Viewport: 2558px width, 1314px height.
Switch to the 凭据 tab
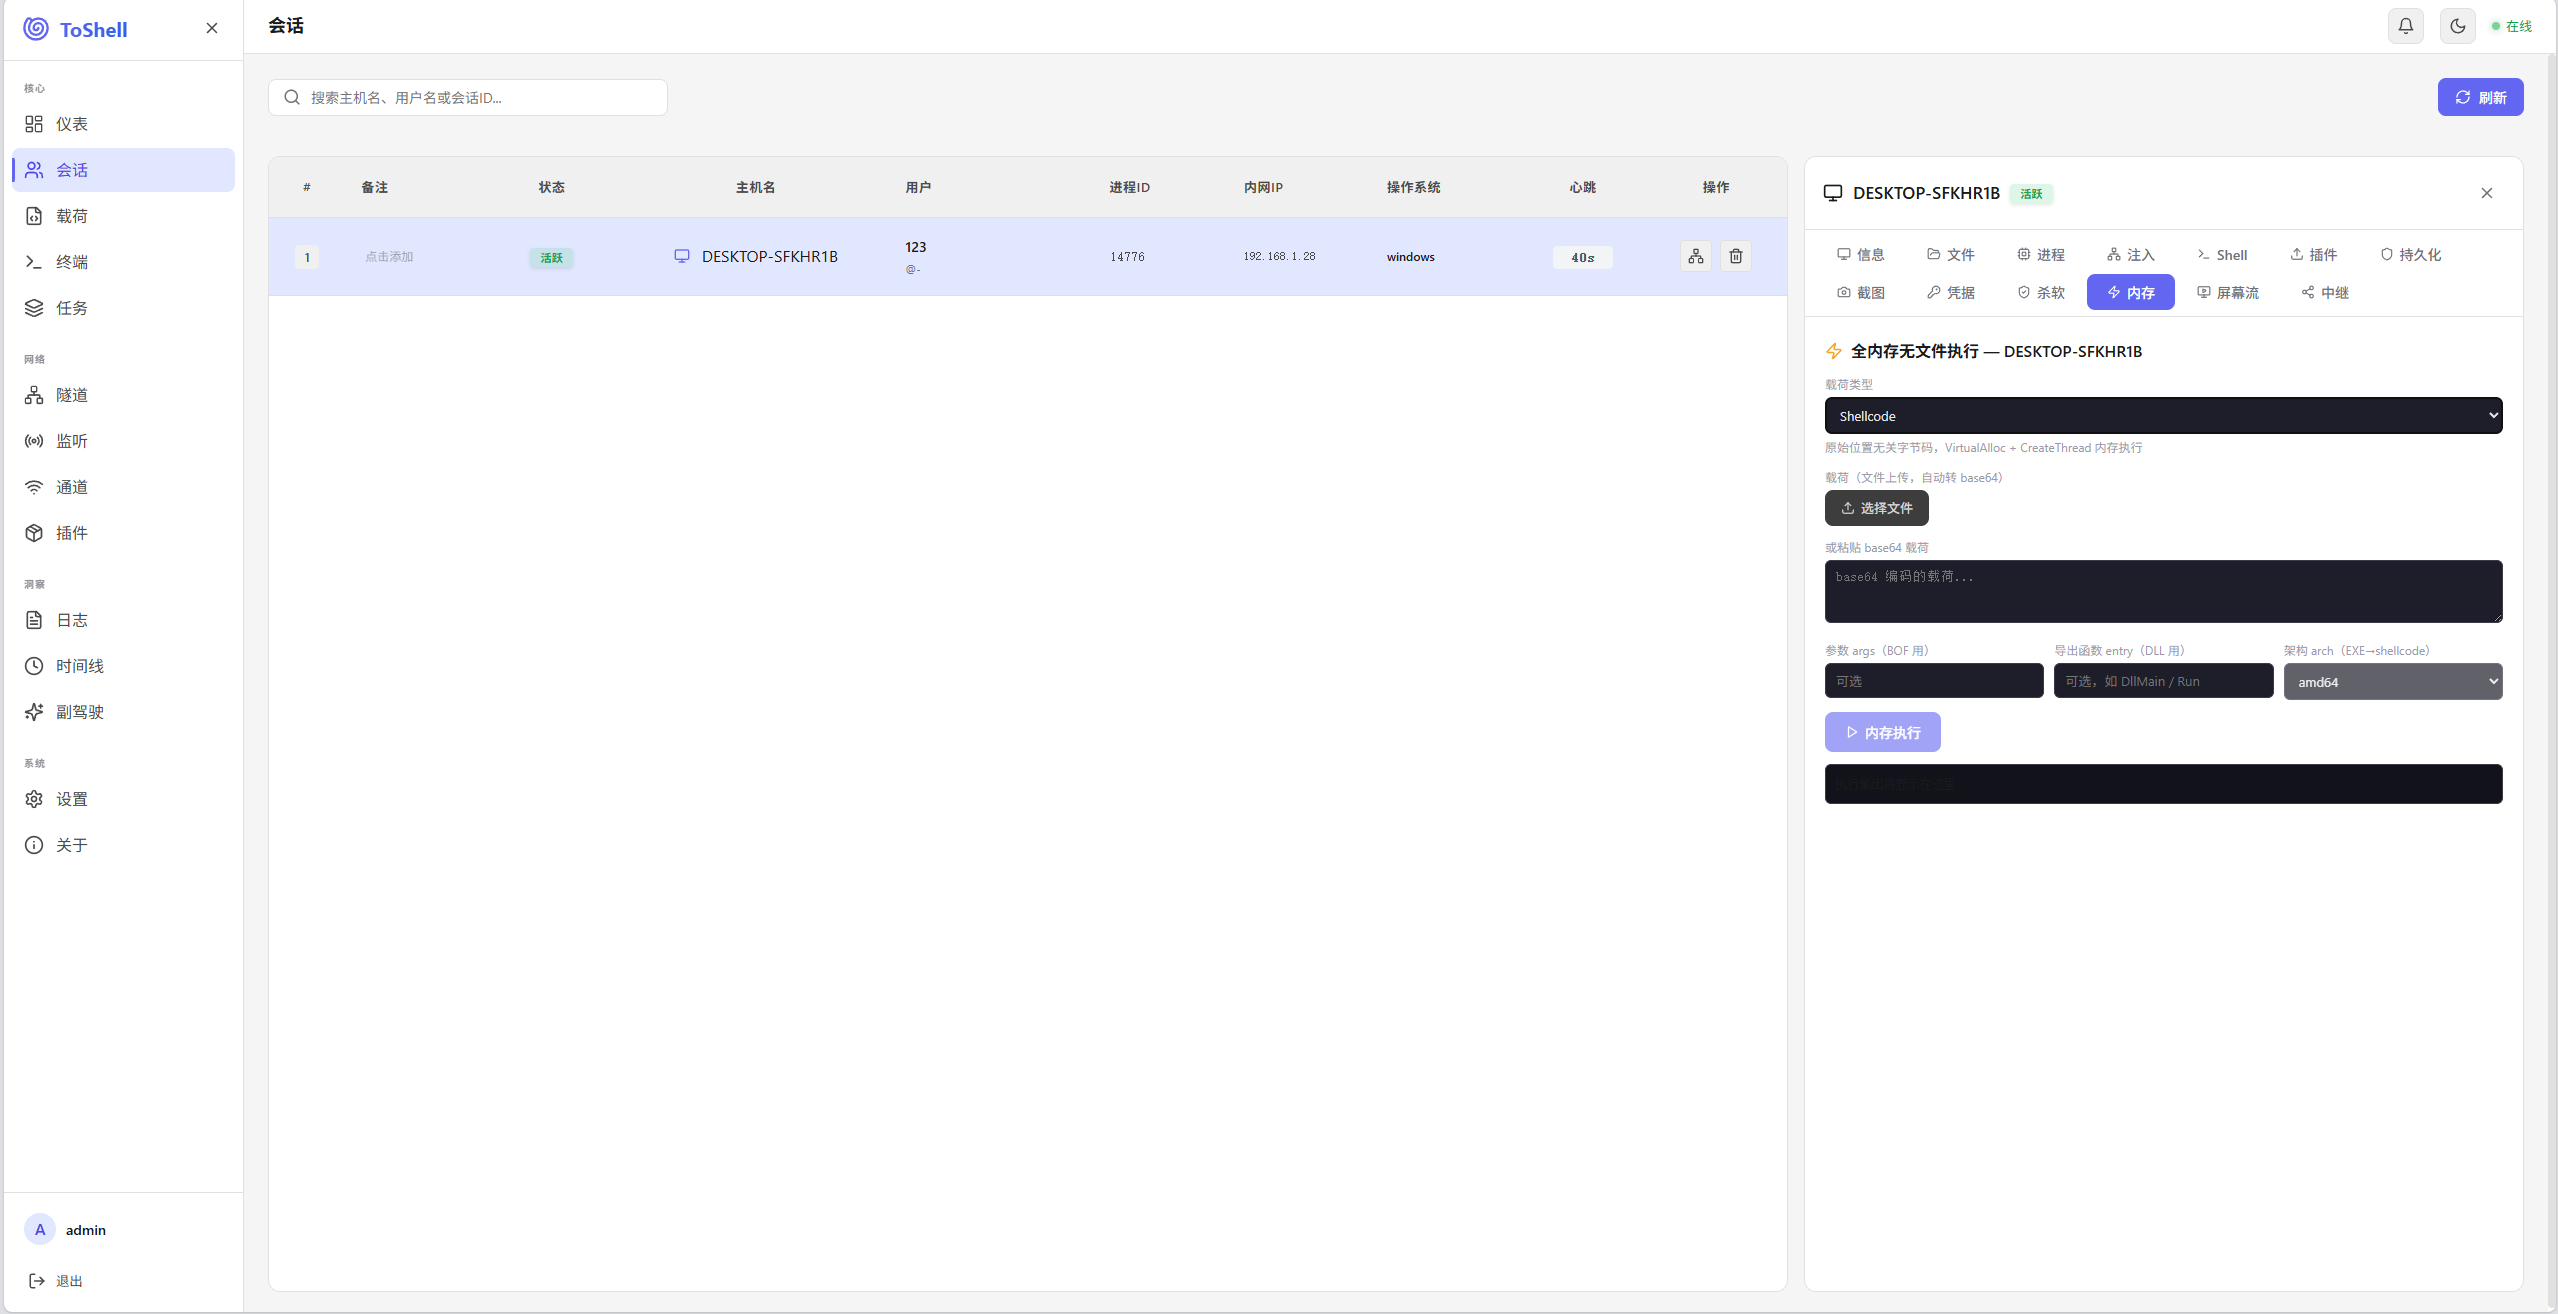tap(1951, 293)
